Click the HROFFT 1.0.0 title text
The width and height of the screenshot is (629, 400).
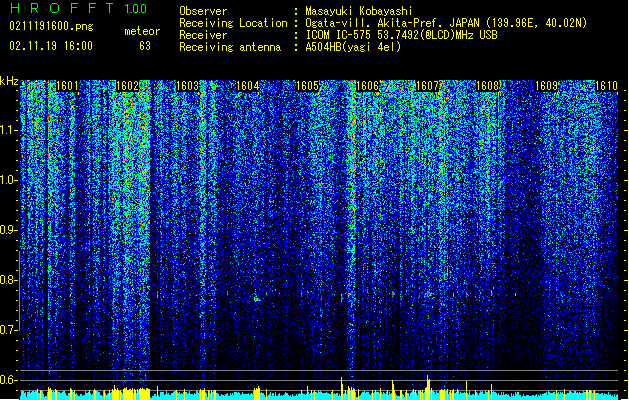pos(78,8)
